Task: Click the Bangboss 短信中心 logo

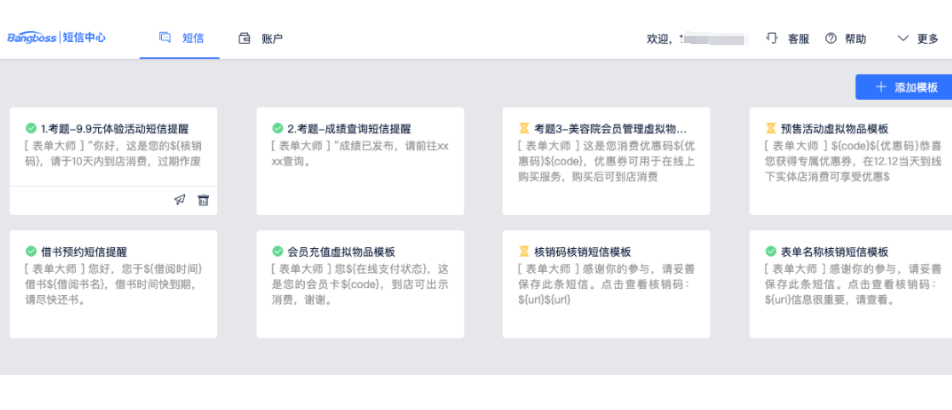Action: 56,38
